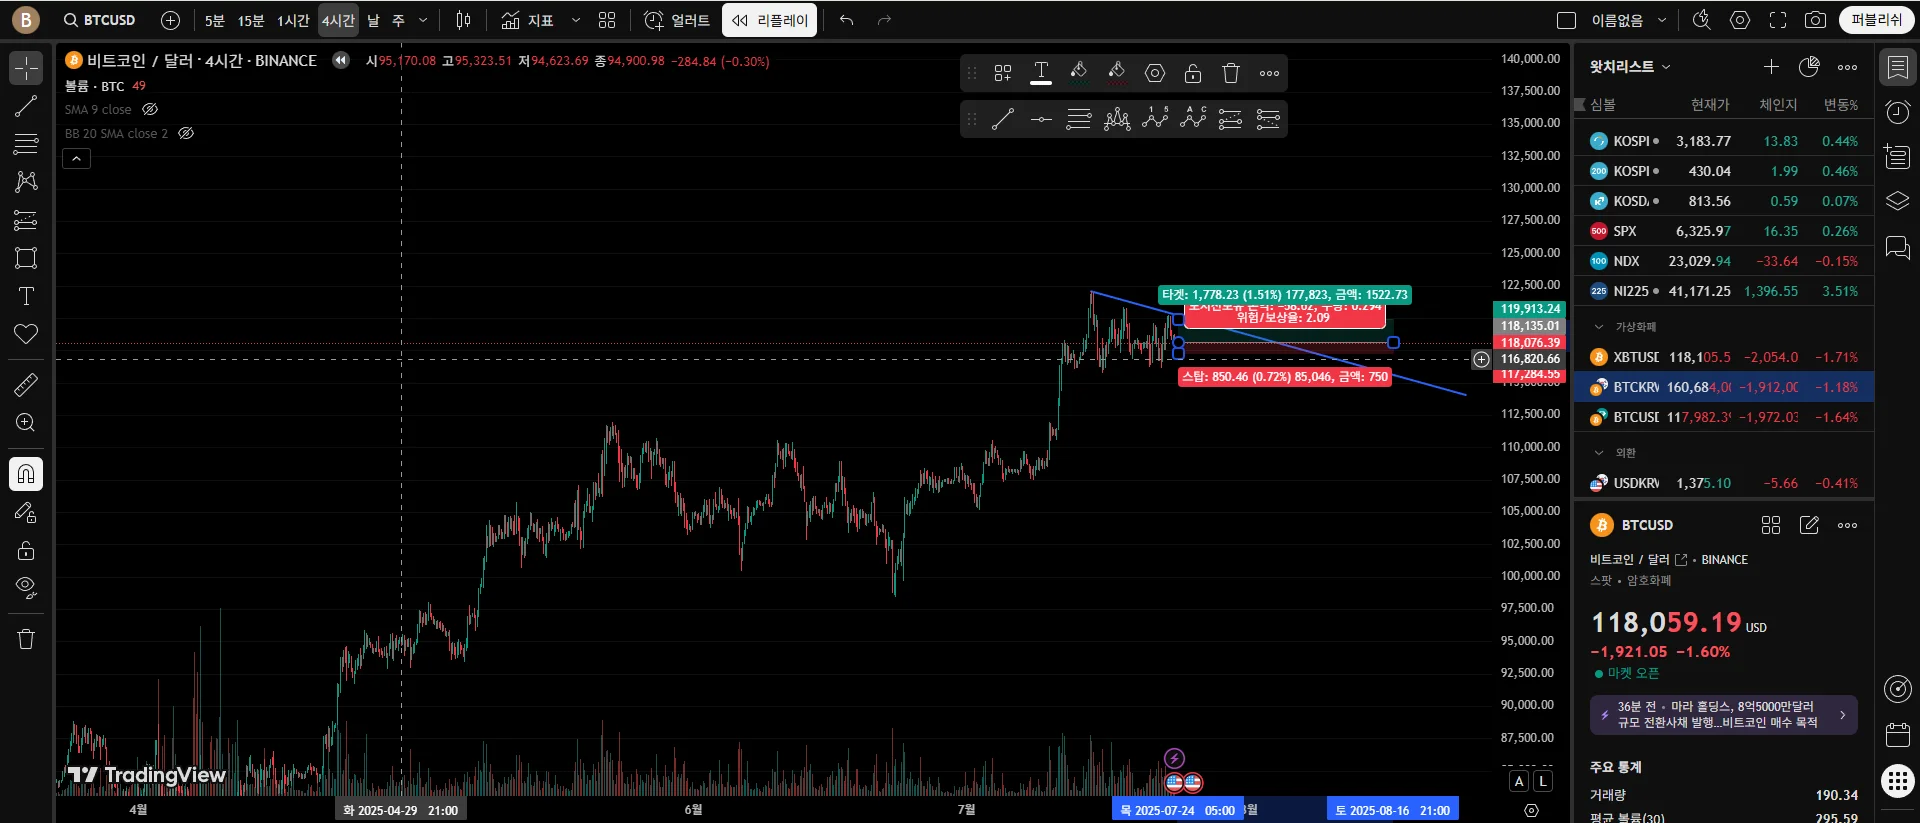Viewport: 1920px width, 823px height.
Task: Delete the selected drawing from floating toolbar
Action: click(1231, 73)
